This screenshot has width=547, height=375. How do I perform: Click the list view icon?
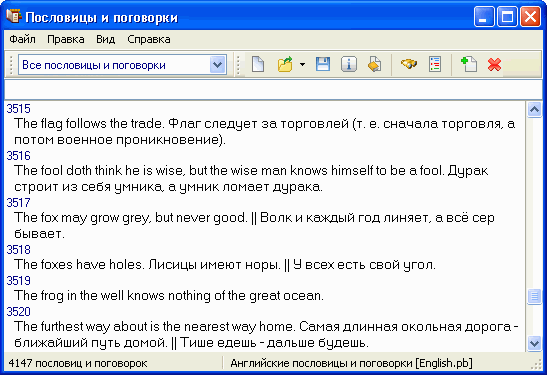click(435, 65)
